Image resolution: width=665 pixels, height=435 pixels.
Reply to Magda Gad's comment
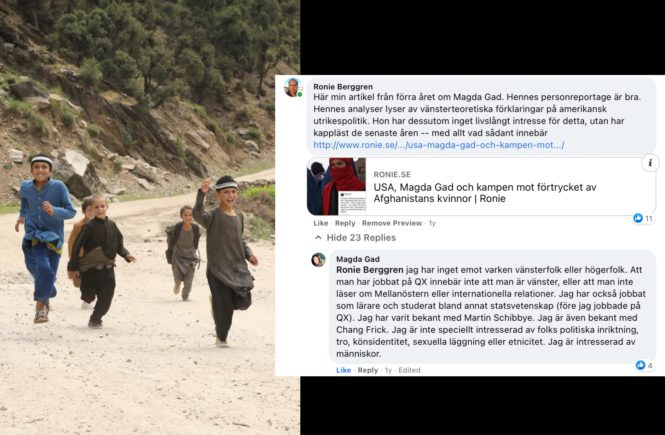(x=368, y=370)
